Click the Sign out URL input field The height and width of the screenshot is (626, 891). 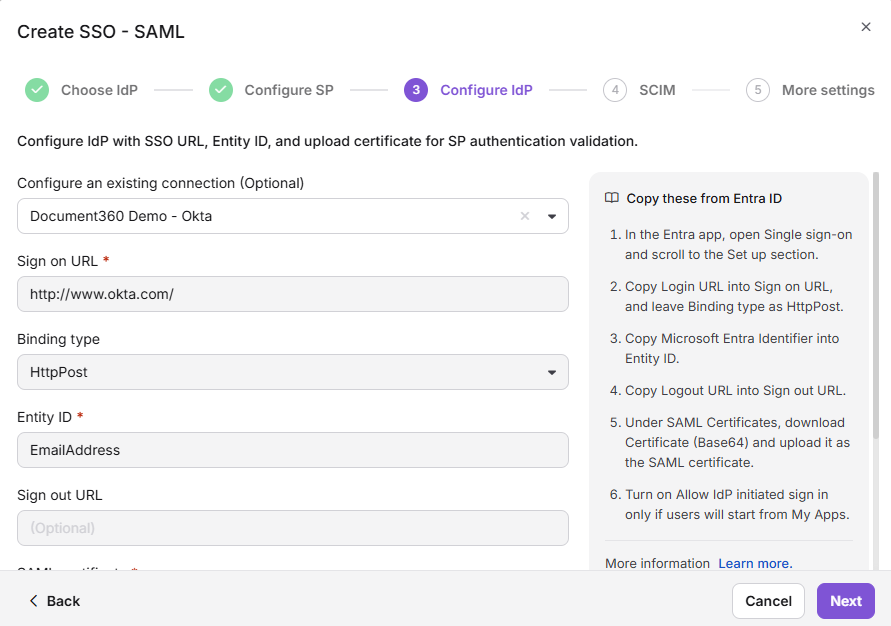(293, 528)
